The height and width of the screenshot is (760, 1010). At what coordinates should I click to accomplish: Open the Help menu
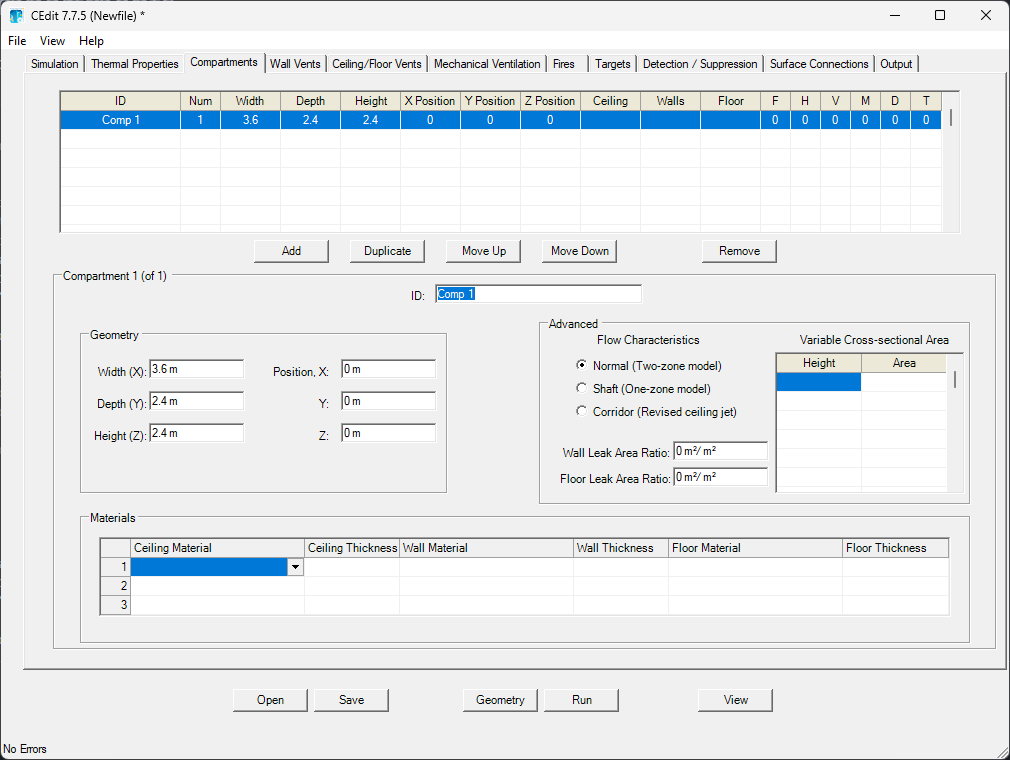click(91, 41)
